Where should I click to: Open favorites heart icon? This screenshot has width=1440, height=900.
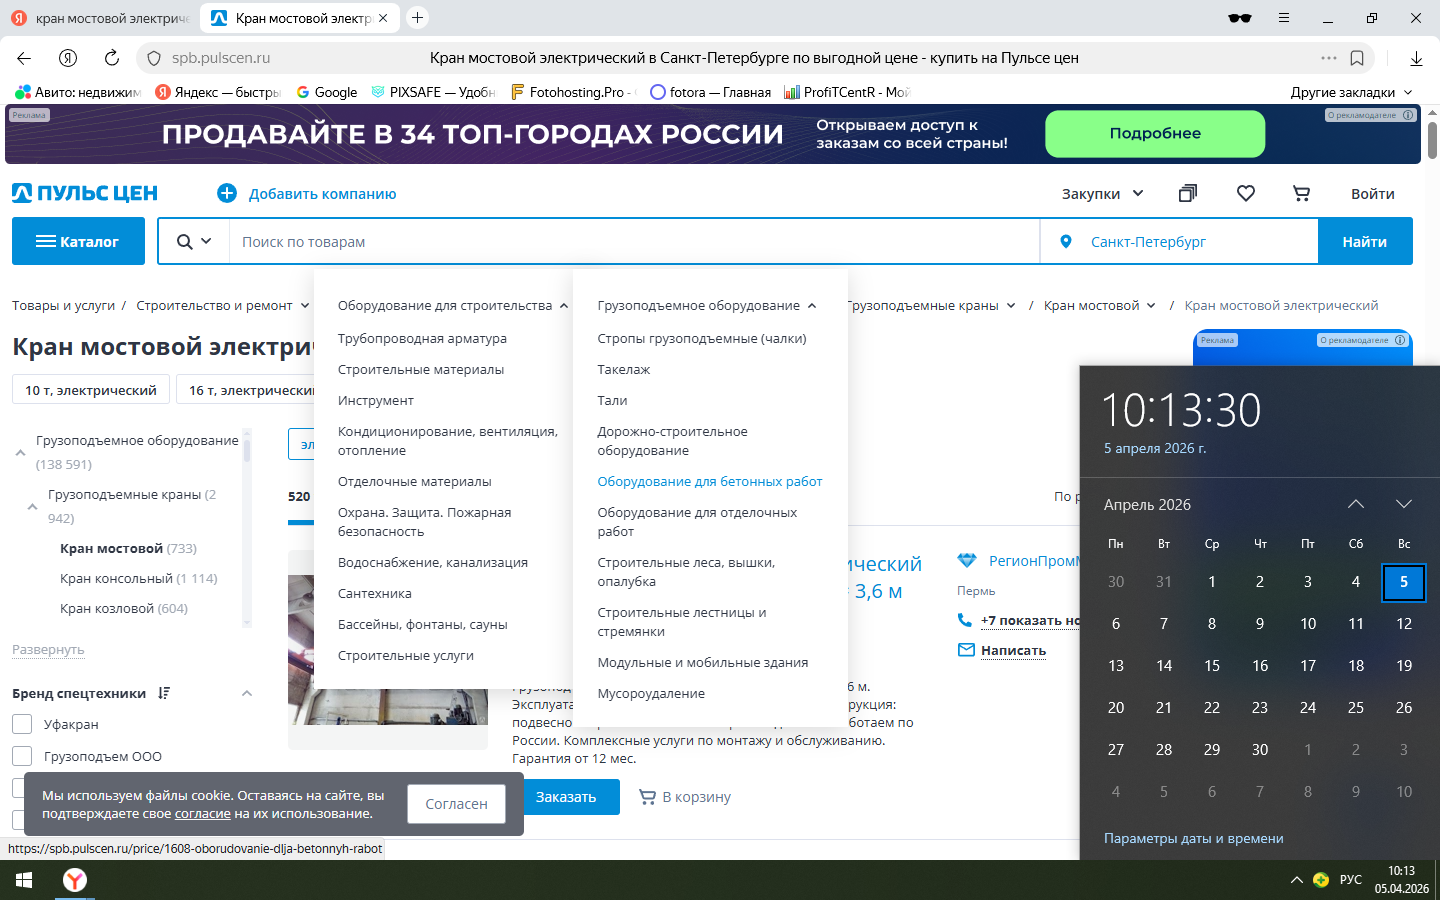tap(1246, 193)
